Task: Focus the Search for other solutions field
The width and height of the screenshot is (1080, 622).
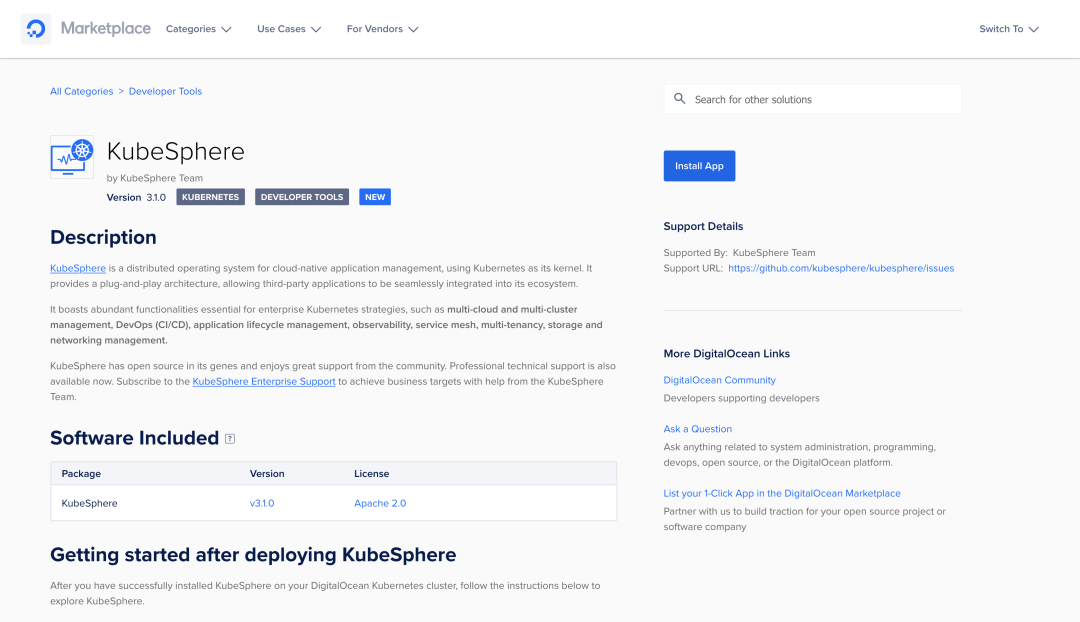Action: 812,99
